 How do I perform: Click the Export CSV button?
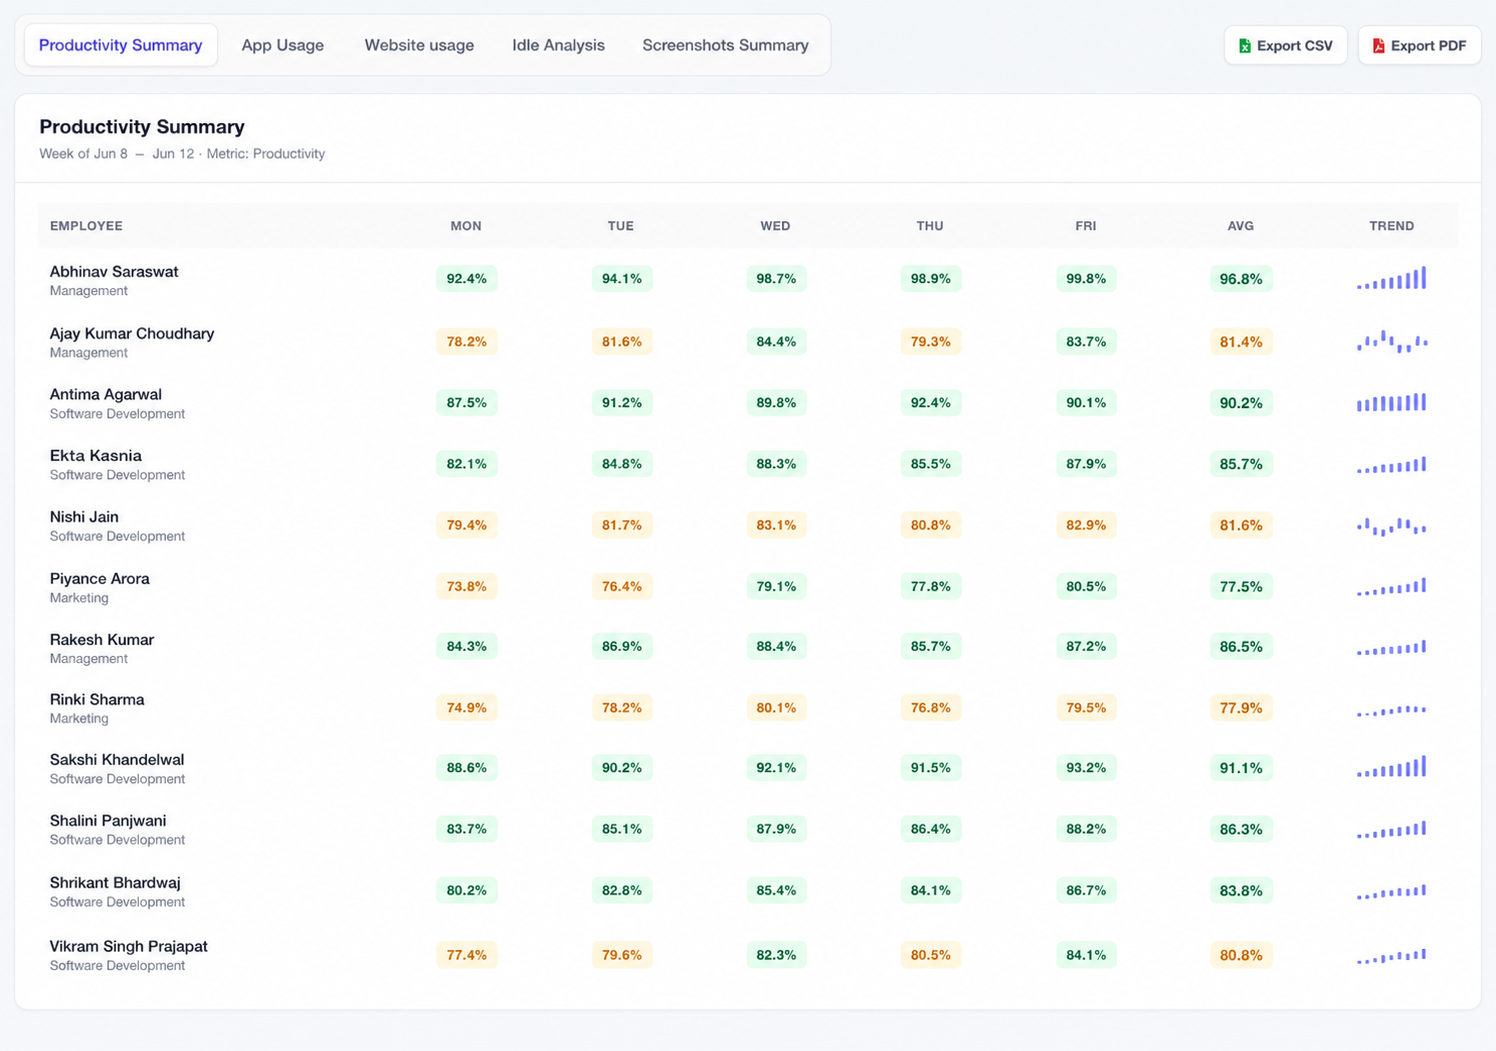pos(1285,45)
